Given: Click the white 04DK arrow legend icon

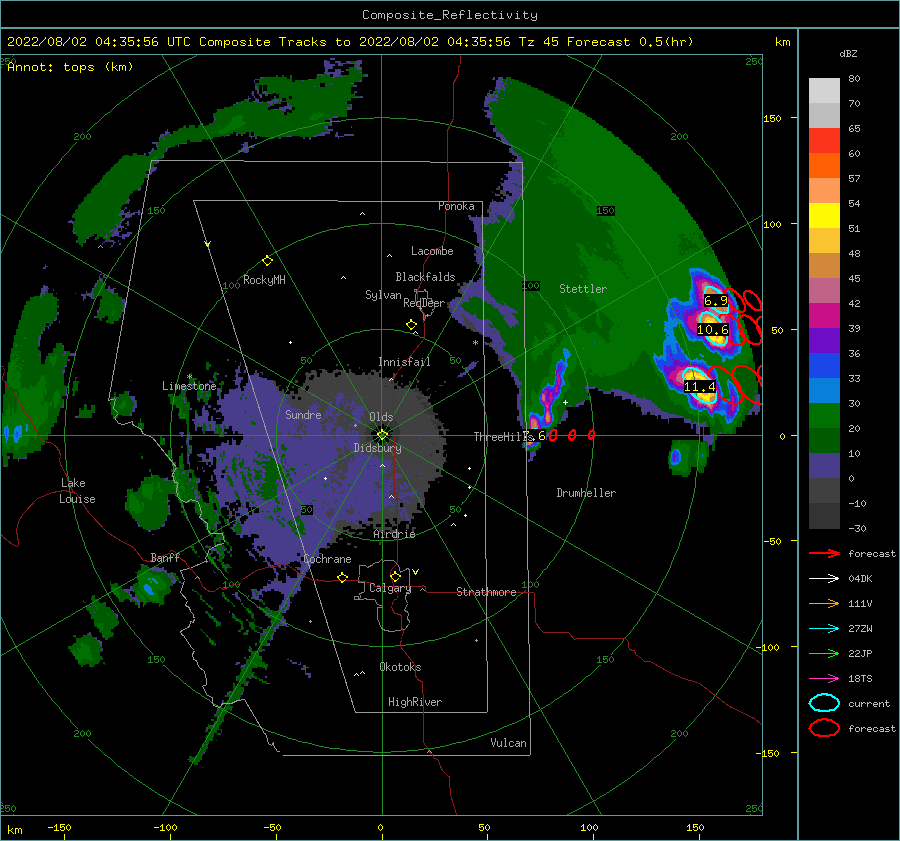Looking at the screenshot, I should click(824, 578).
